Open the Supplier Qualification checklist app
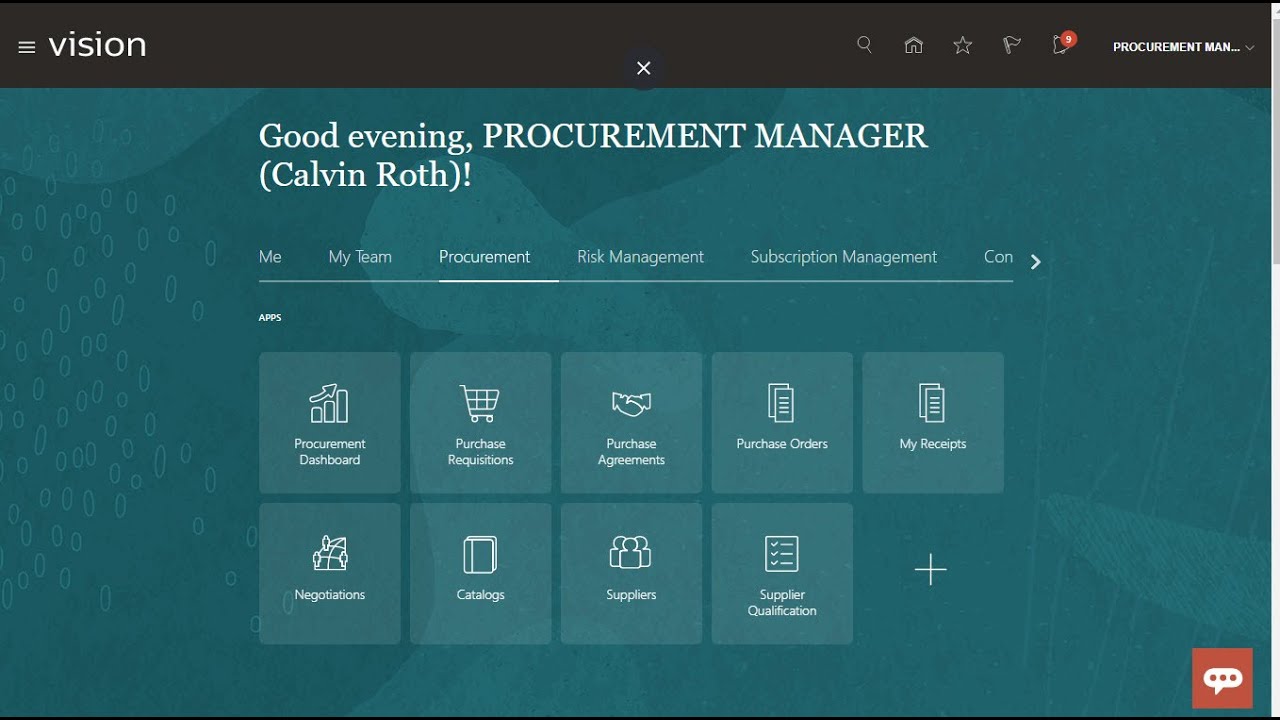 coord(782,573)
